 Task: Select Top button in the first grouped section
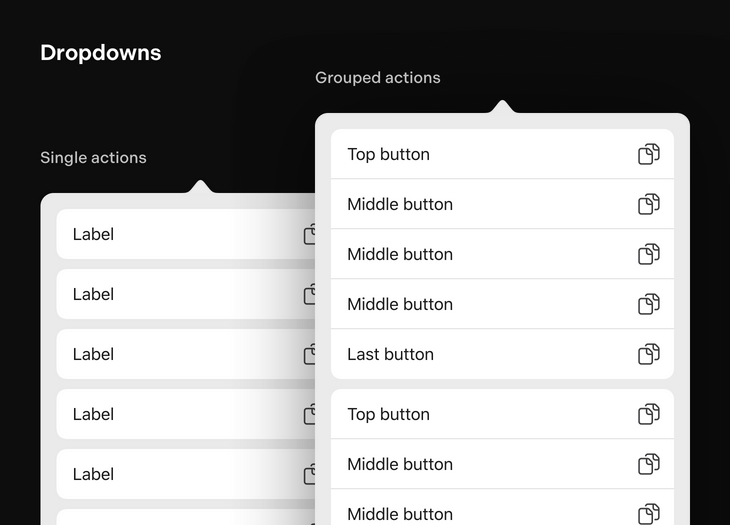pyautogui.click(x=389, y=154)
